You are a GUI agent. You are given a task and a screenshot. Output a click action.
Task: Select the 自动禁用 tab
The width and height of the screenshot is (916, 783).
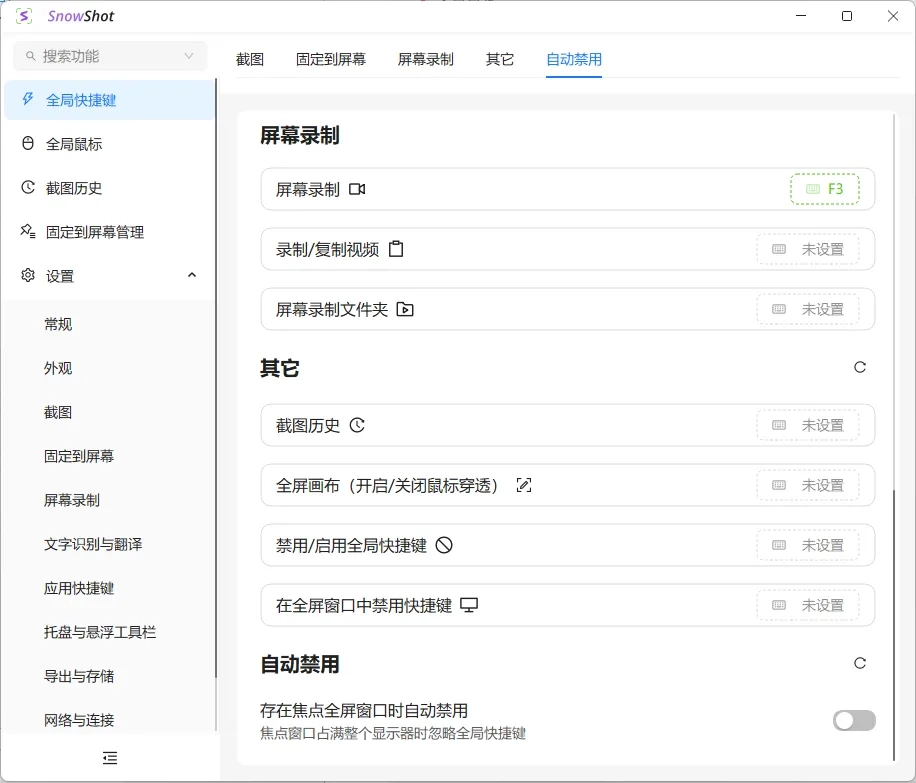tap(574, 59)
